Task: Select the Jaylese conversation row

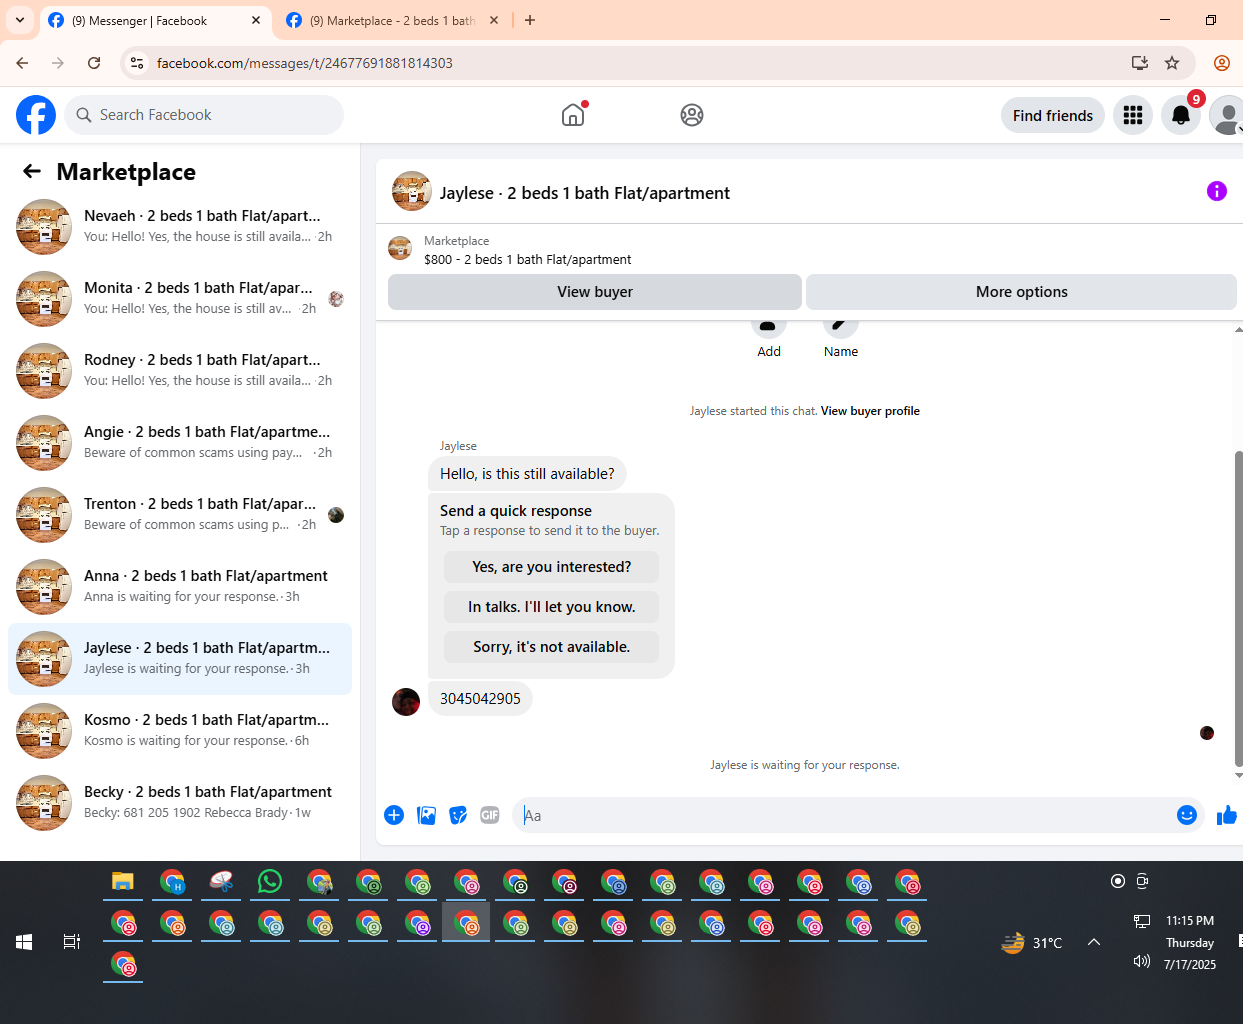Action: pyautogui.click(x=180, y=659)
